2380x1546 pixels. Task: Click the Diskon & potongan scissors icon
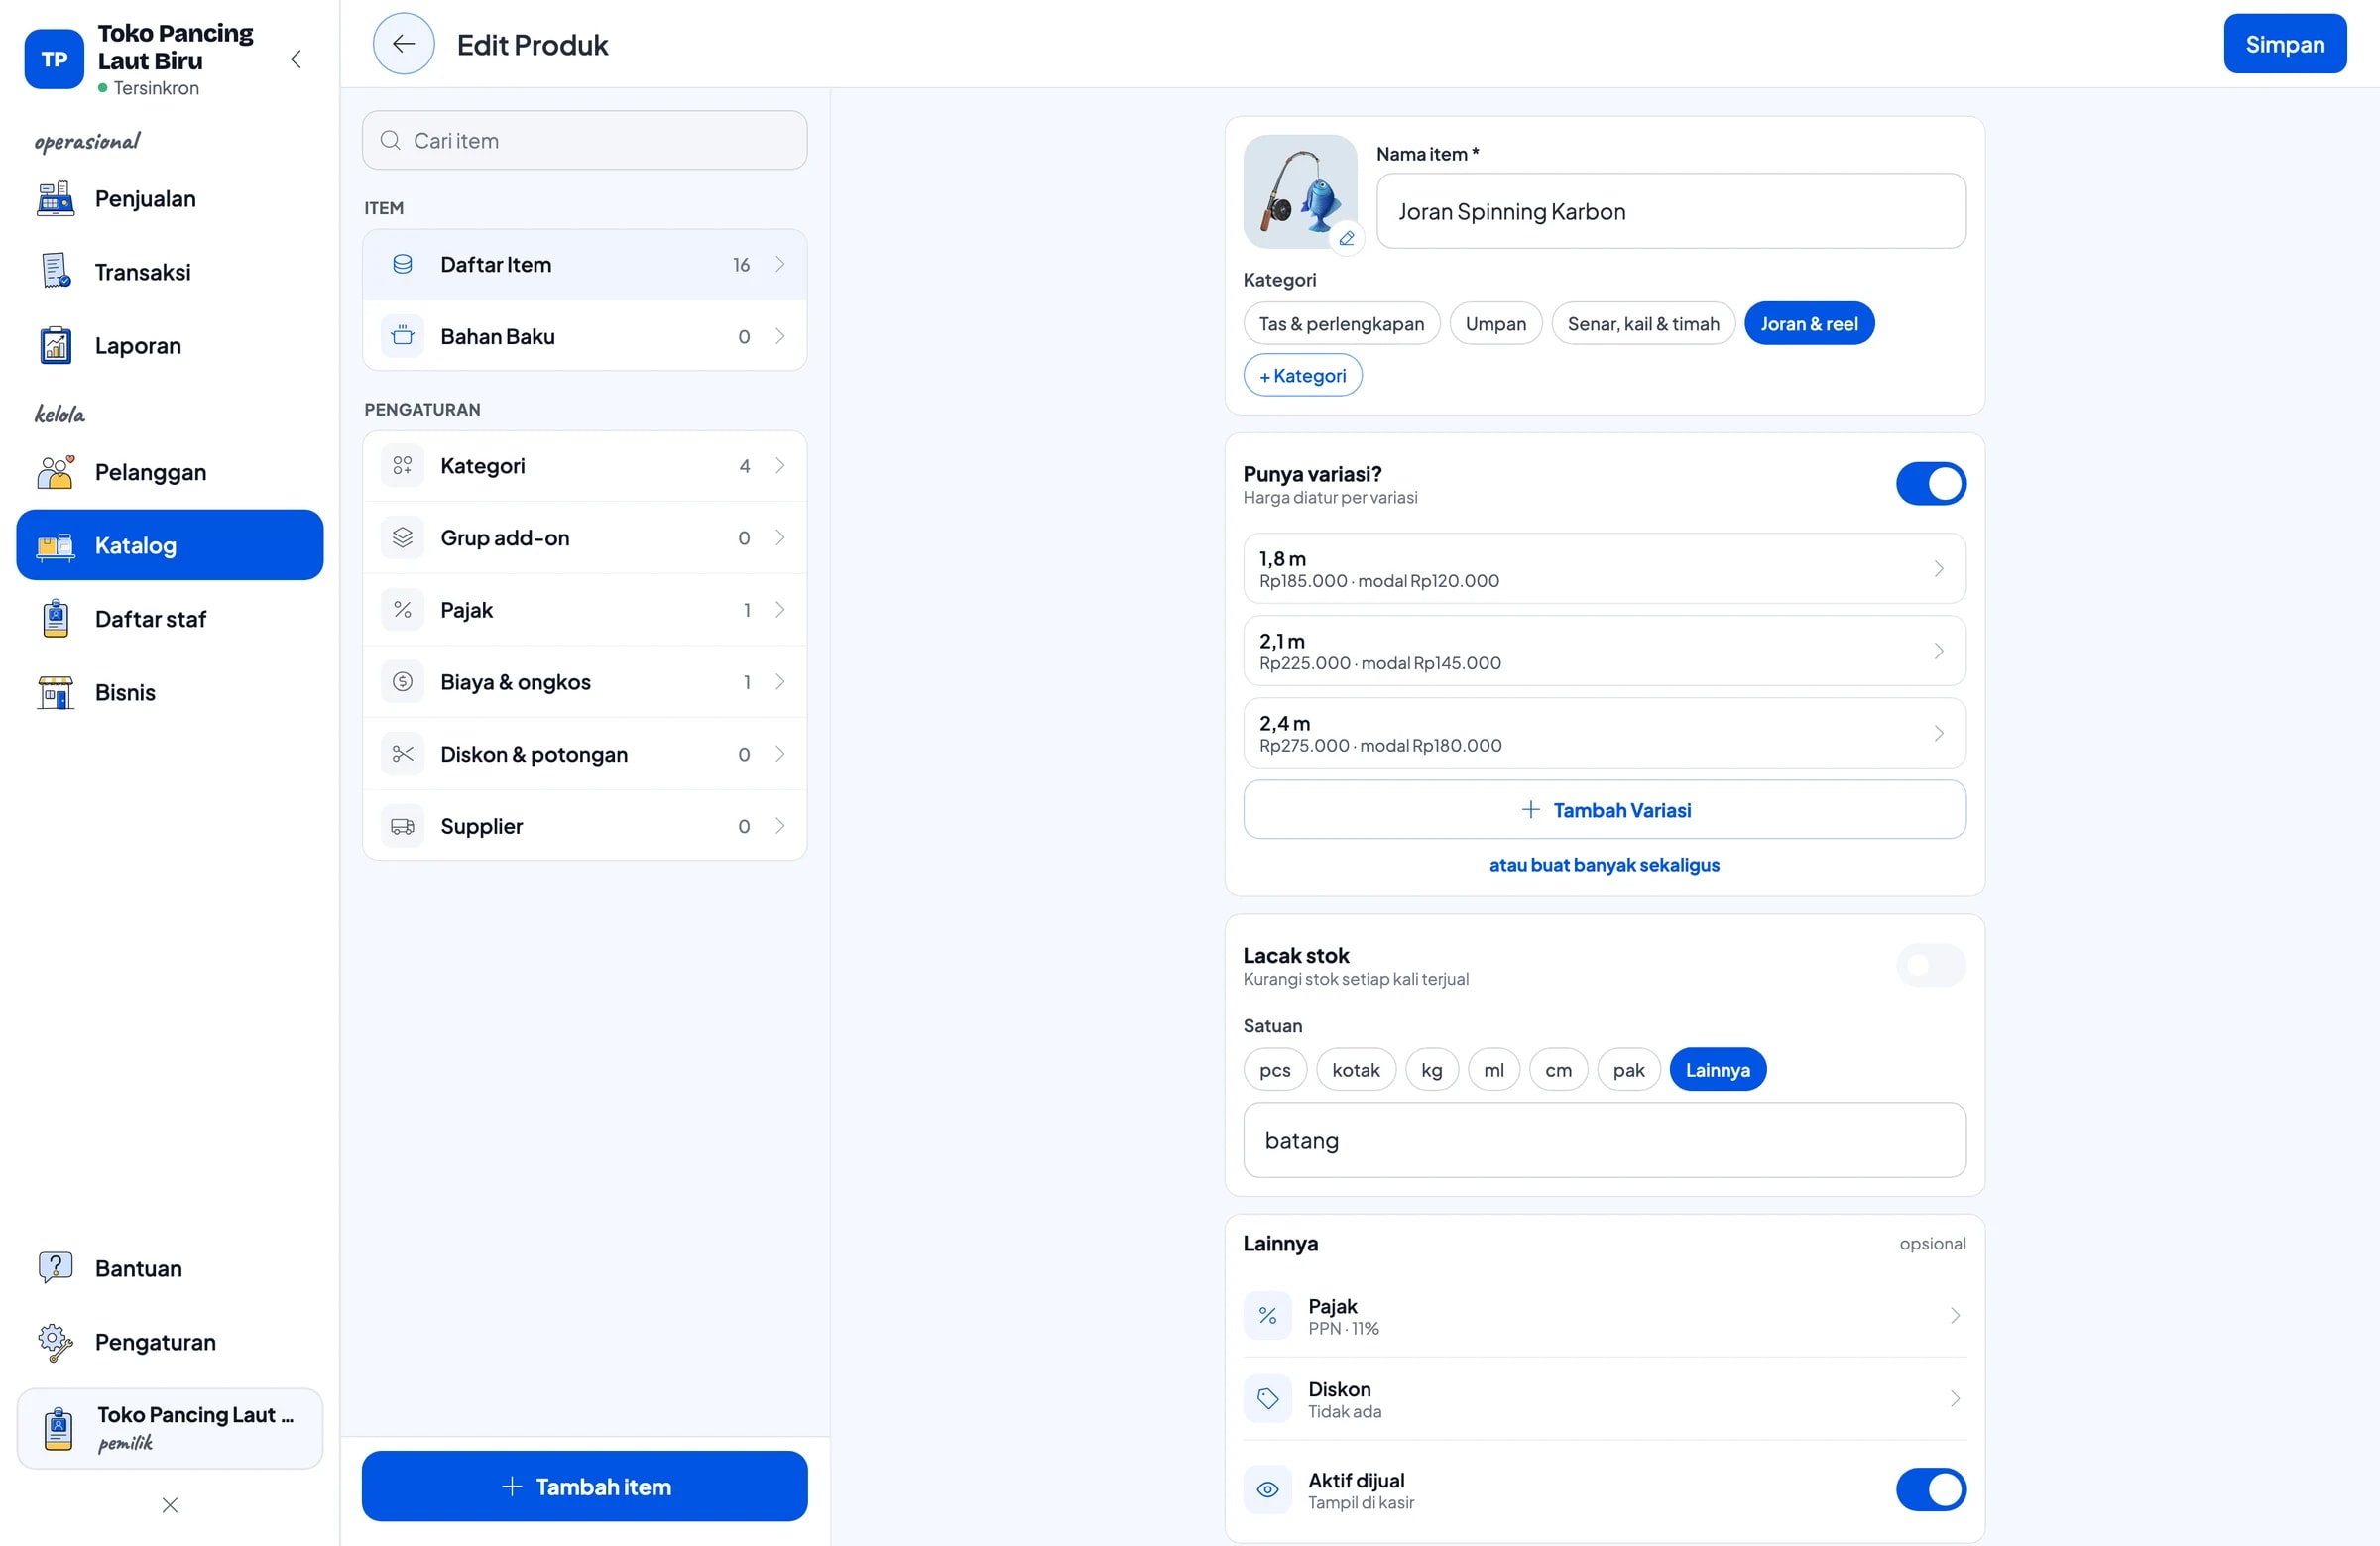[x=402, y=754]
